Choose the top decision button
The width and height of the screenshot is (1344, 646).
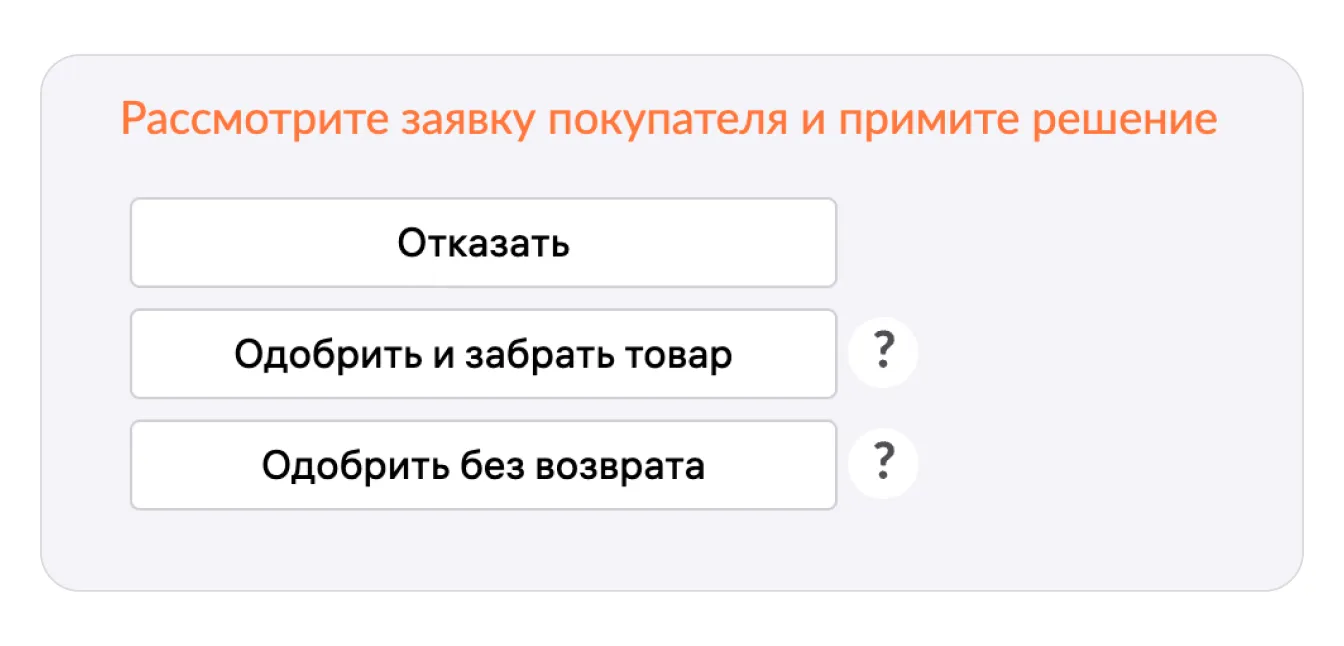483,243
